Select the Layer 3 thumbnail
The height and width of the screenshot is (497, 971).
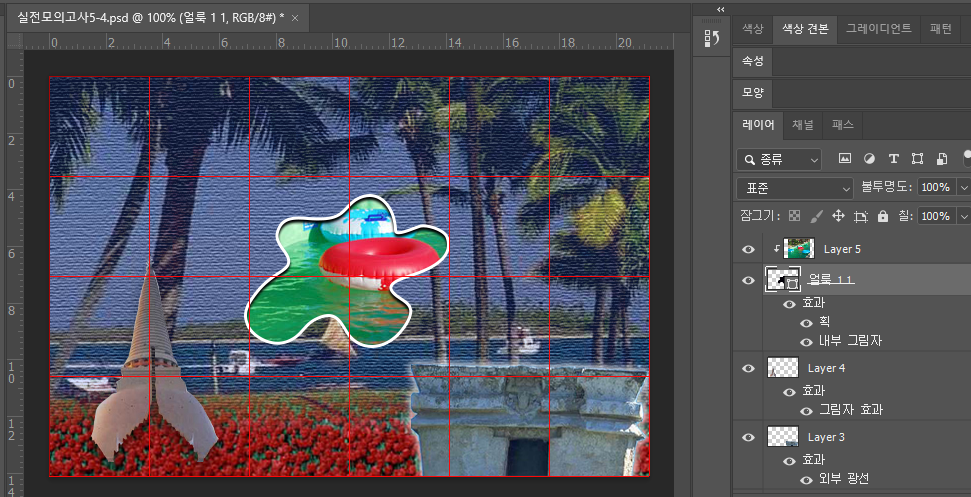coord(783,437)
